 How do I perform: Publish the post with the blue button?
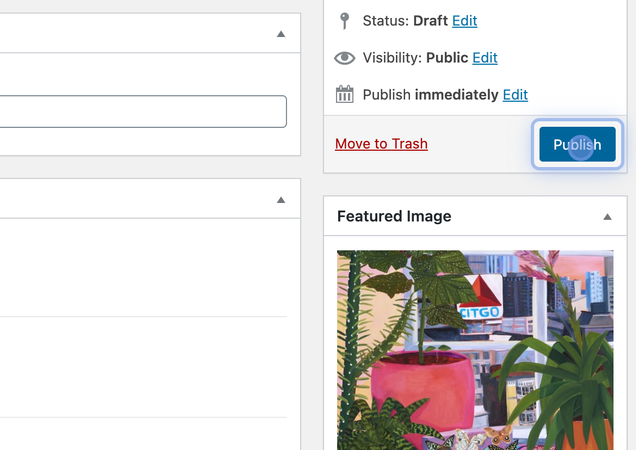coord(577,144)
